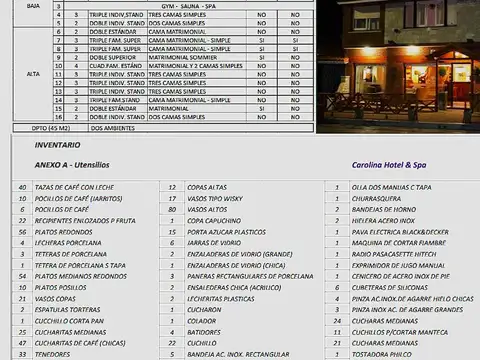The width and height of the screenshot is (480, 360).
Task: Click the 'ALTA' floor label cell
Action: tap(33, 74)
